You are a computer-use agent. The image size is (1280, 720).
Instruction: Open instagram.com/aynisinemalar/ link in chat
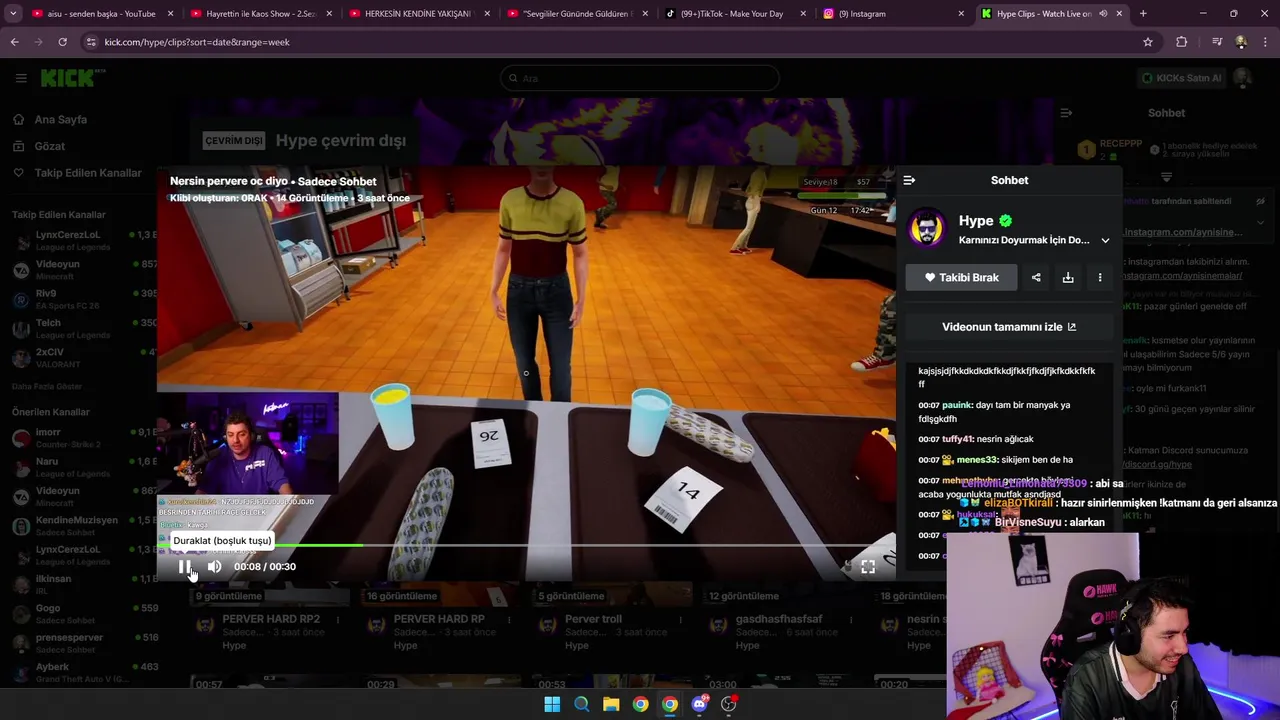1183,275
